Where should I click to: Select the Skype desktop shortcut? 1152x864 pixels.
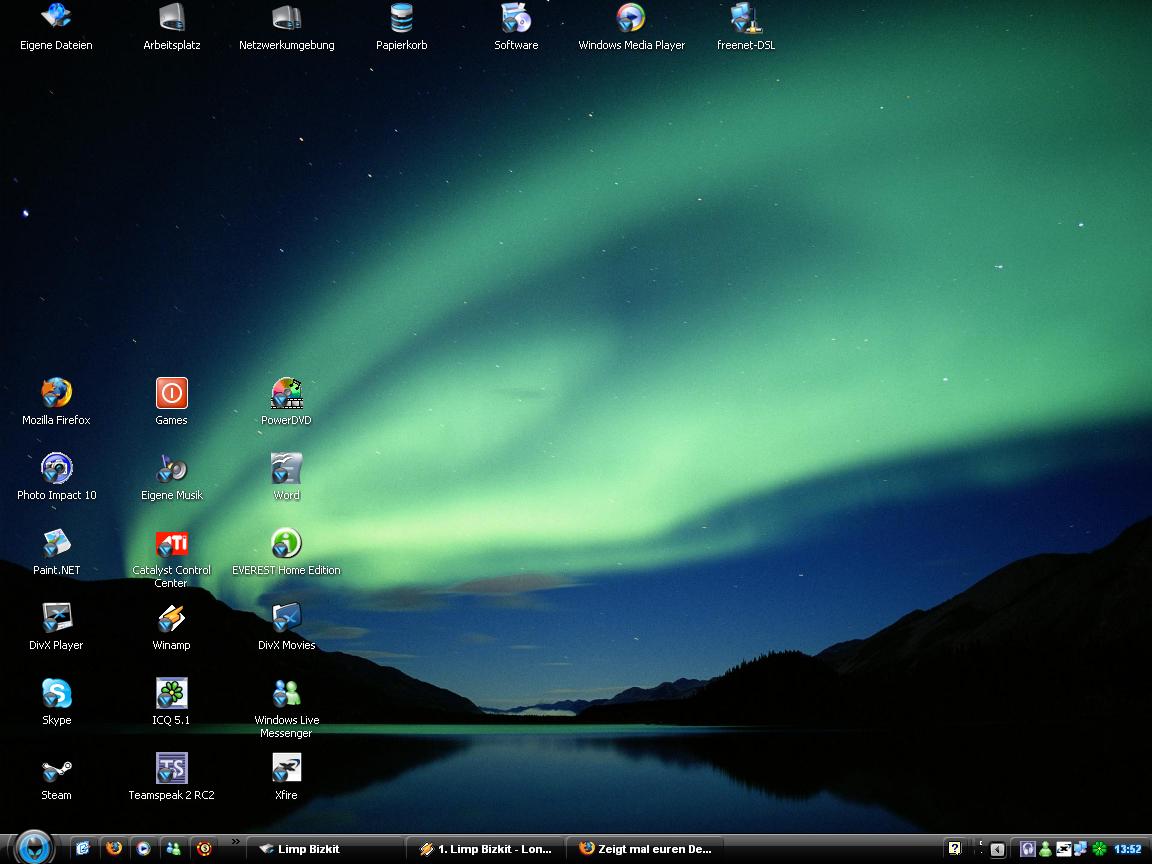56,702
